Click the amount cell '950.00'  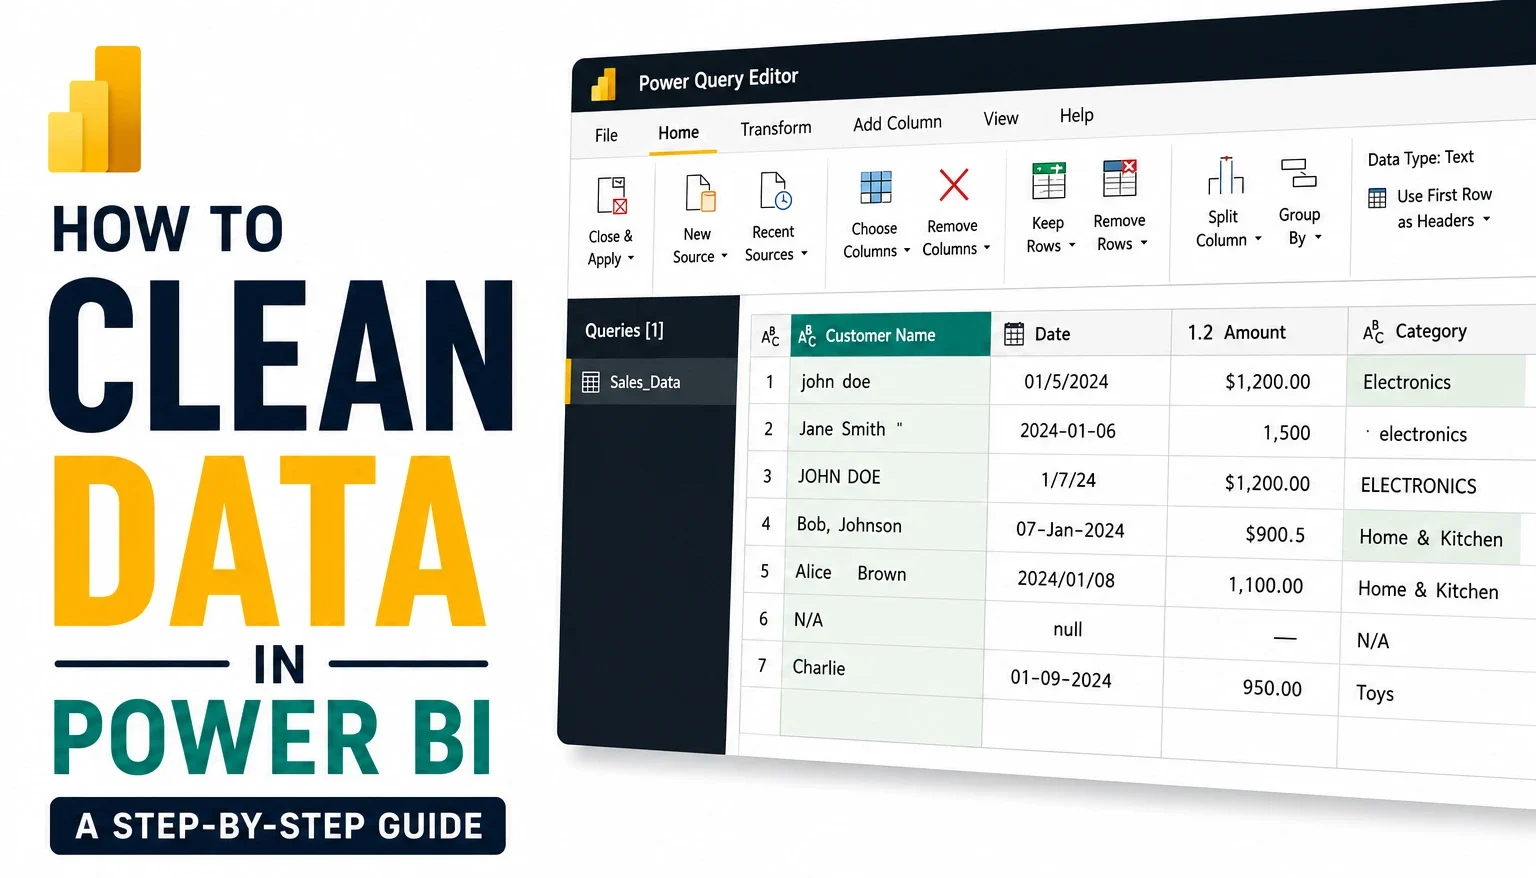tap(1250, 687)
